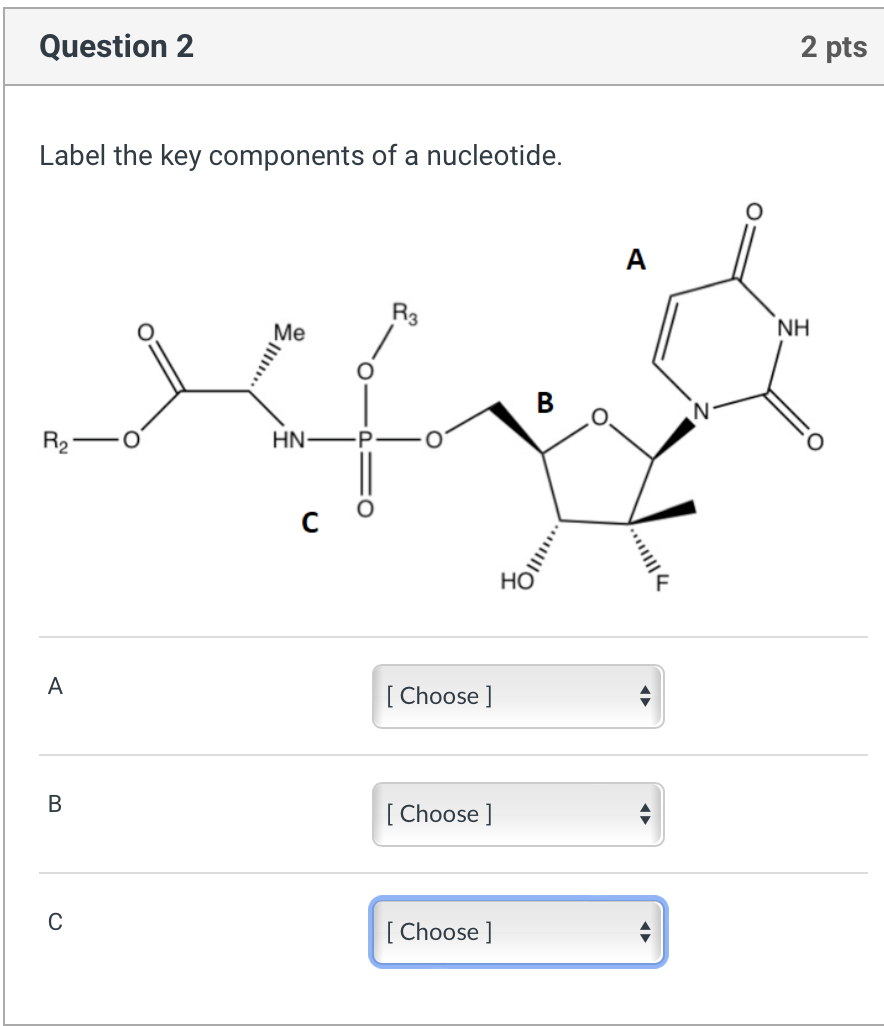The width and height of the screenshot is (884, 1026).
Task: Click the row label B below the diagram
Action: pyautogui.click(x=55, y=804)
